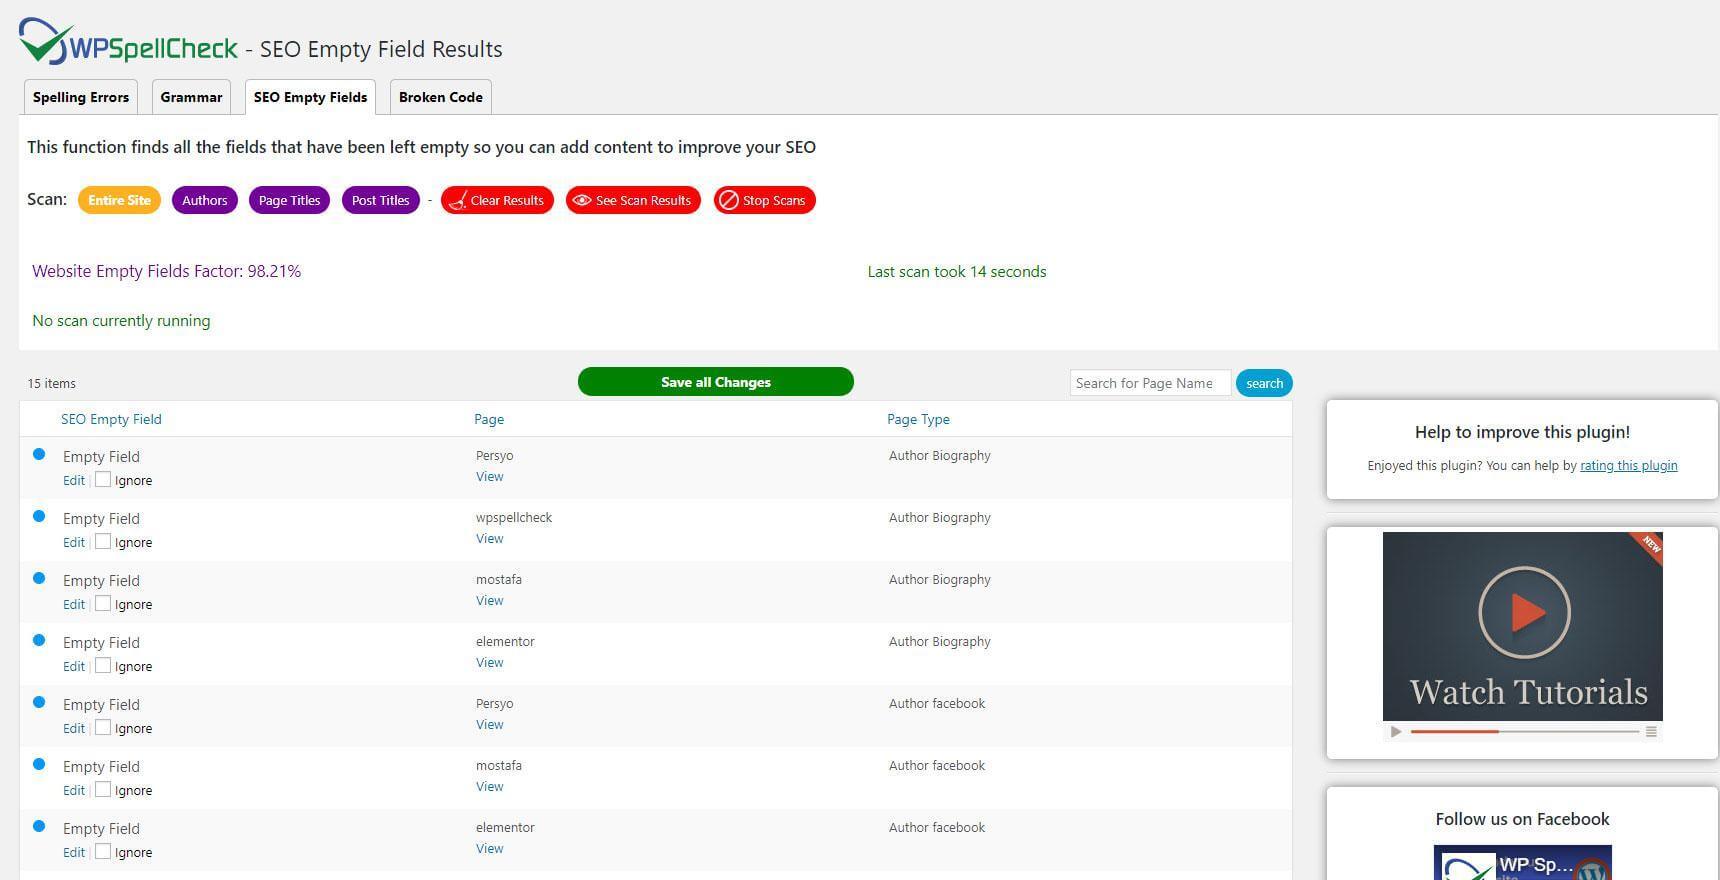
Task: Sort by Page column header
Action: [x=489, y=419]
